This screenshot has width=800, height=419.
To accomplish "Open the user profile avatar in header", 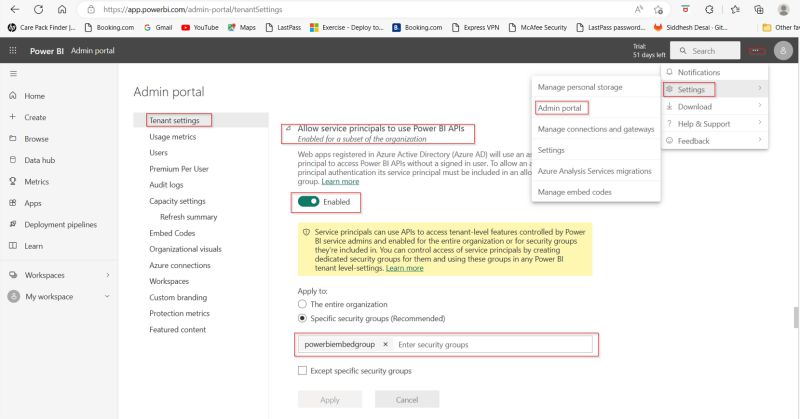I will (x=783, y=51).
